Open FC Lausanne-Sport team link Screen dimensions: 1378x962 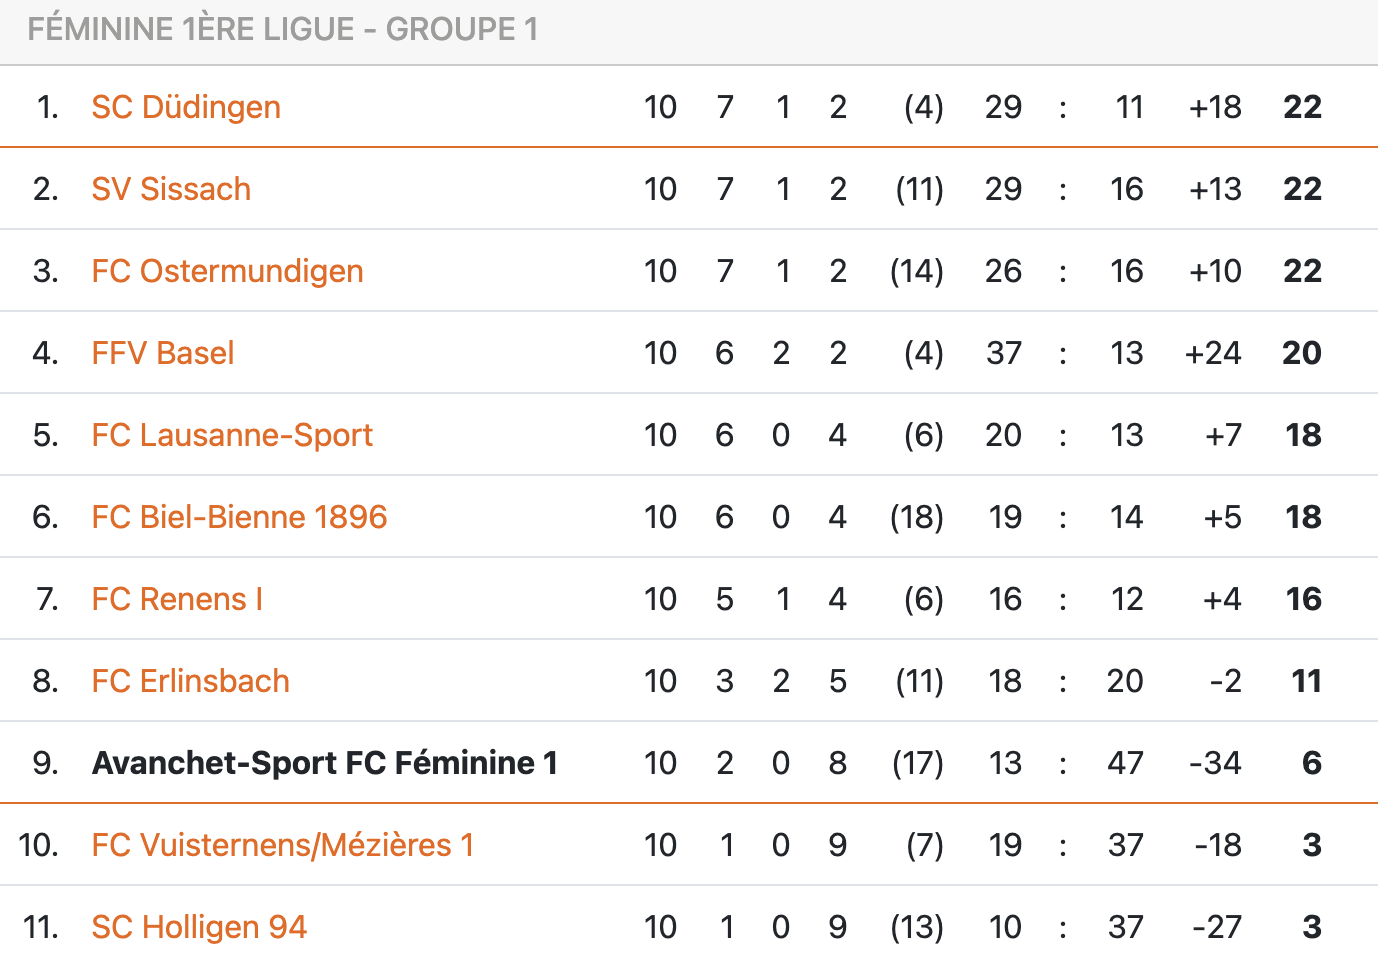(x=232, y=435)
